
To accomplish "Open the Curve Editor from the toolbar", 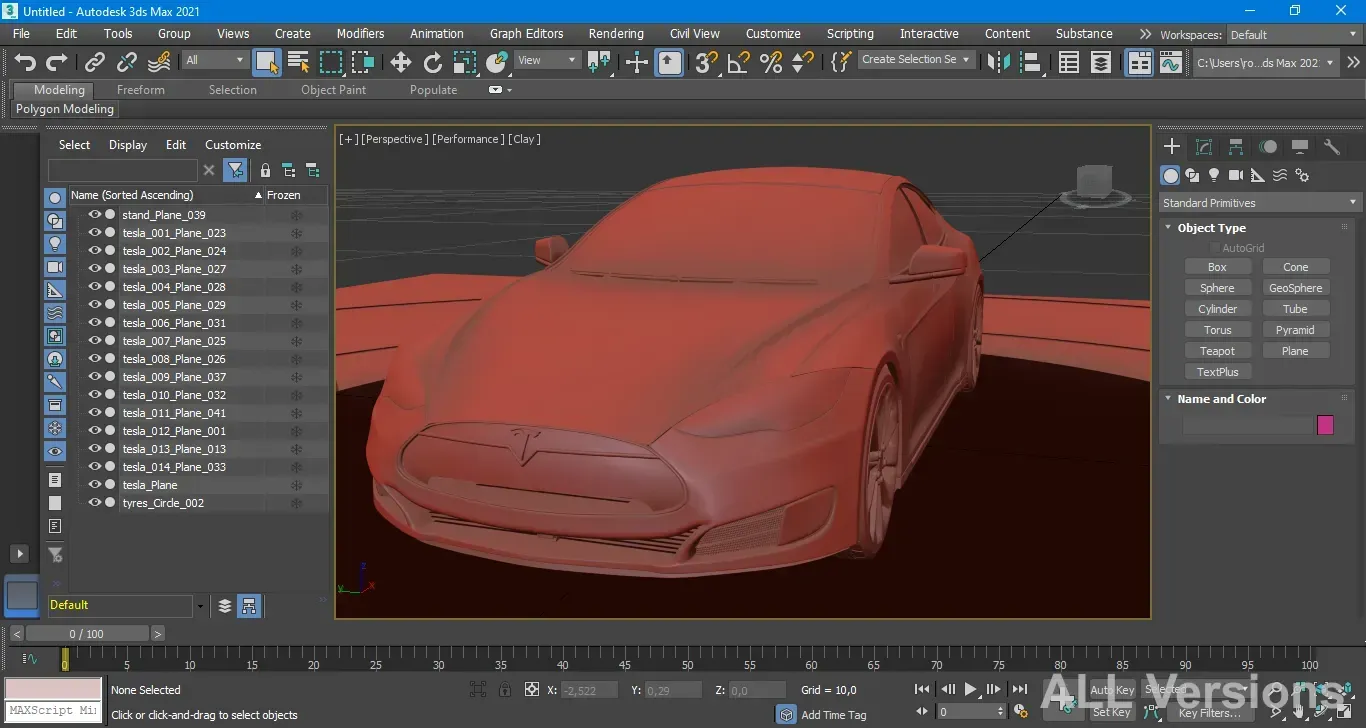I will pos(1171,62).
